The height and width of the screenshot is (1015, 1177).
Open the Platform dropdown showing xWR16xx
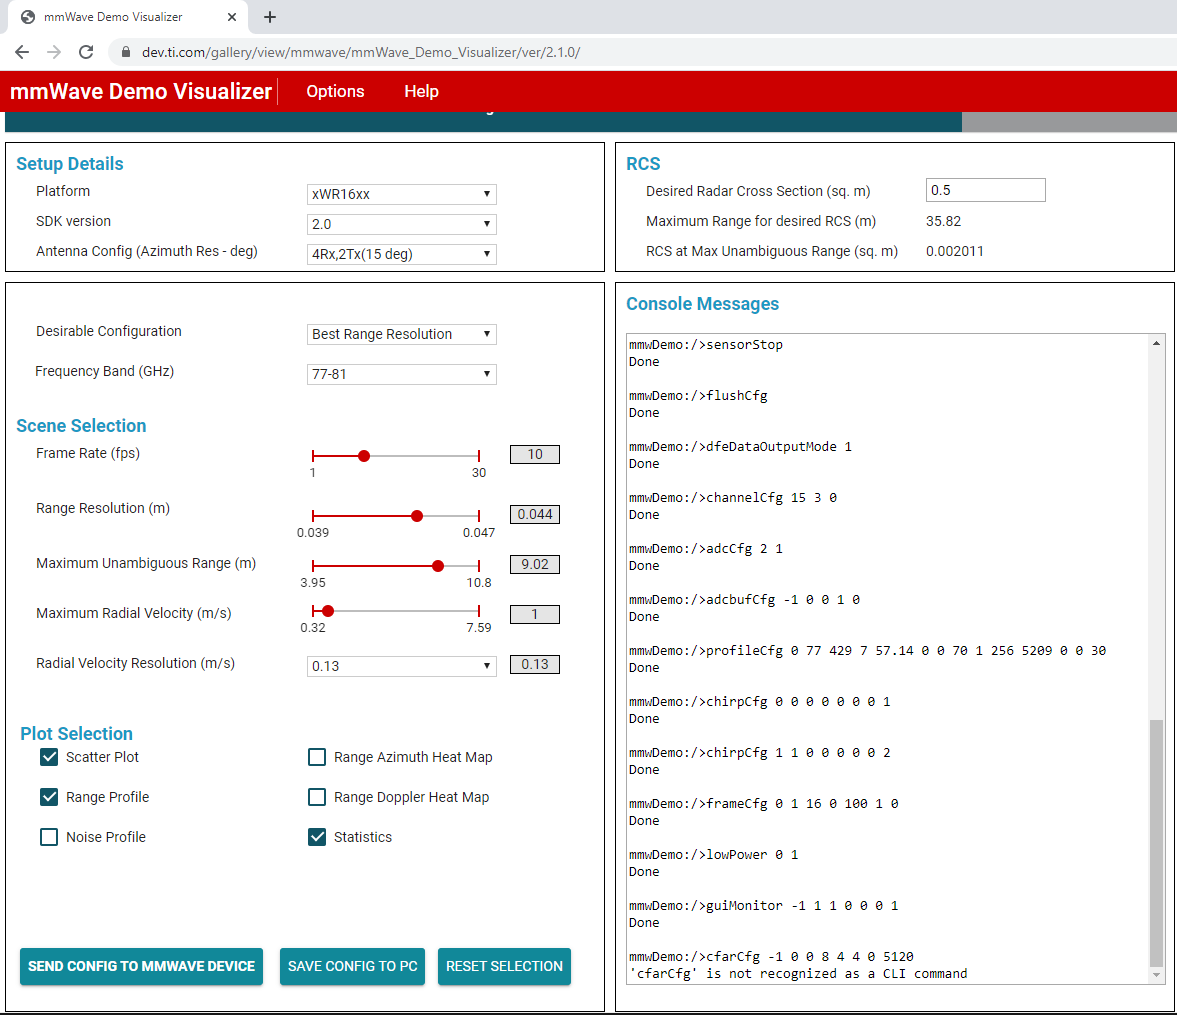pyautogui.click(x=402, y=194)
